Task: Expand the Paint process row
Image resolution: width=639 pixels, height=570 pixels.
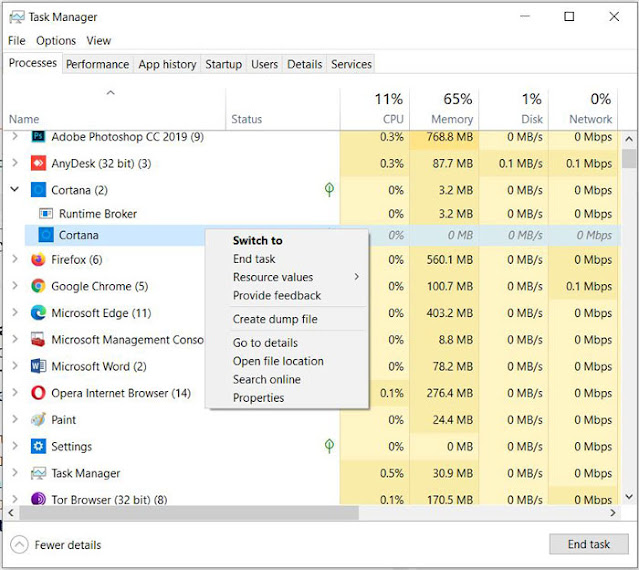Action: point(15,419)
